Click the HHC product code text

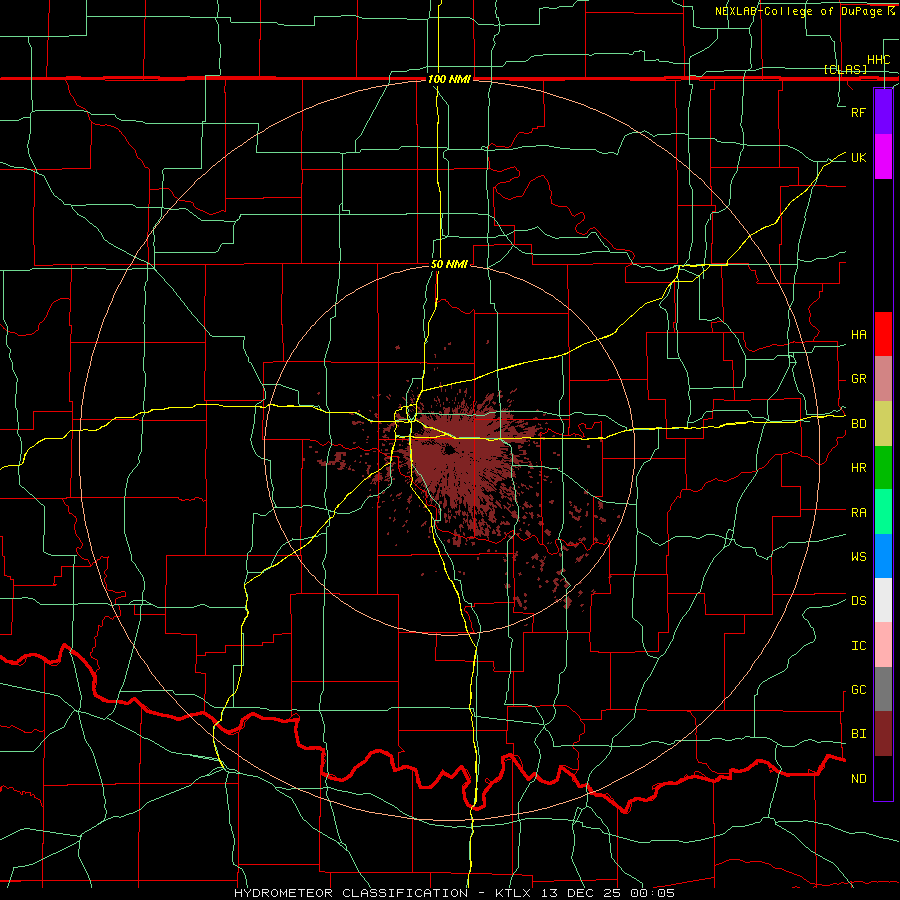(878, 60)
